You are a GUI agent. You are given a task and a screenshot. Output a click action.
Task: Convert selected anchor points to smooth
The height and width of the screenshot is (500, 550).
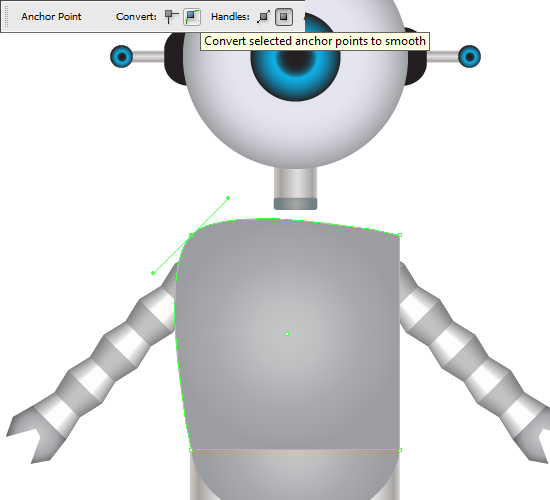pos(192,16)
